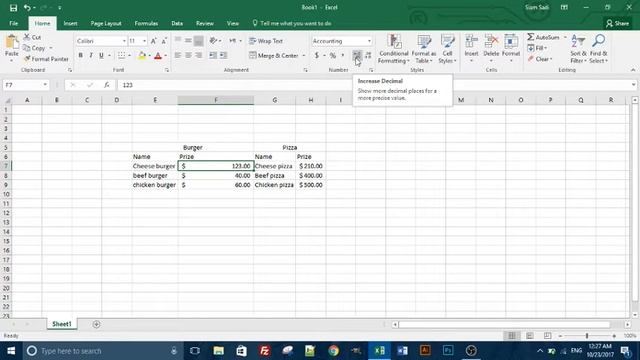Add a new sheet
Screen dimensions: 640x360
pos(96,324)
